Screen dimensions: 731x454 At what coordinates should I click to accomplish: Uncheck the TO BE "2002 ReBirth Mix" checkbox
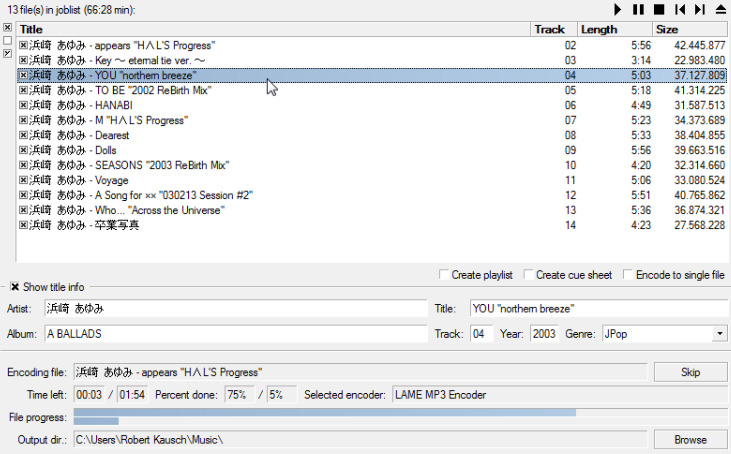[x=23, y=90]
